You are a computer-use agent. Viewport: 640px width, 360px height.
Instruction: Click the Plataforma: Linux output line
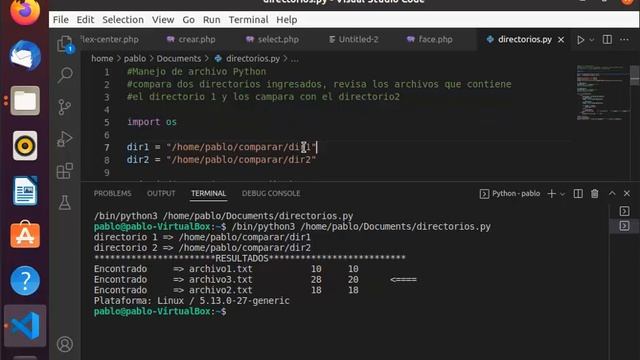coord(191,301)
